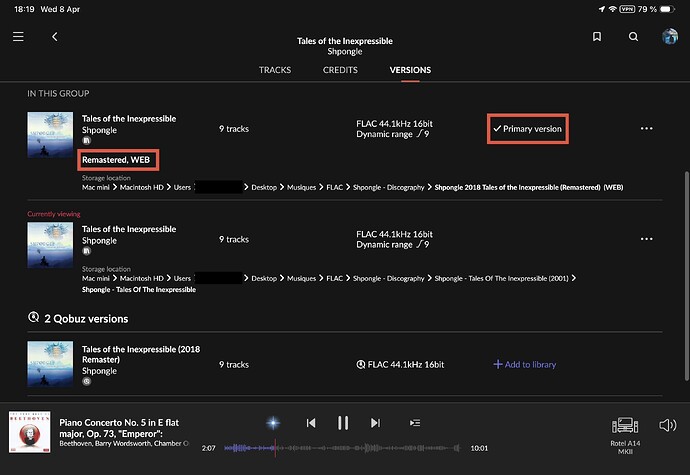The image size is (690, 475).
Task: Tap the location arrow in the status bar
Action: tap(601, 9)
